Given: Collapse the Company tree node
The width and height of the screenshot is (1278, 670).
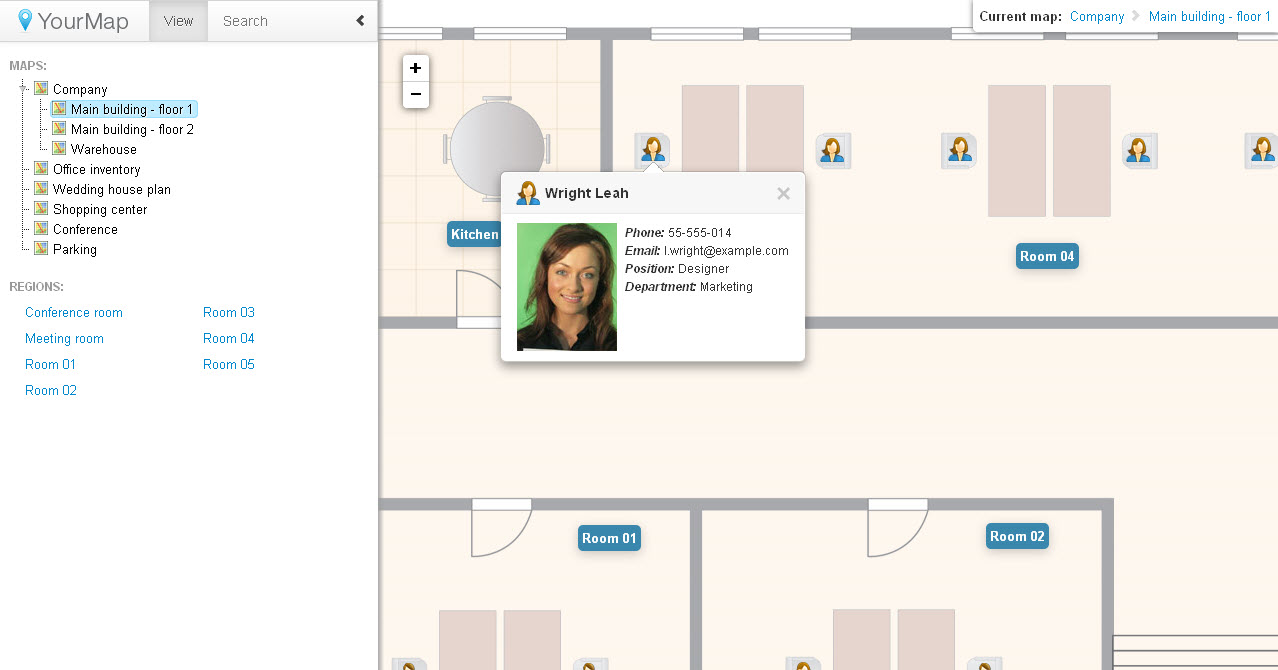Looking at the screenshot, I should click(23, 88).
